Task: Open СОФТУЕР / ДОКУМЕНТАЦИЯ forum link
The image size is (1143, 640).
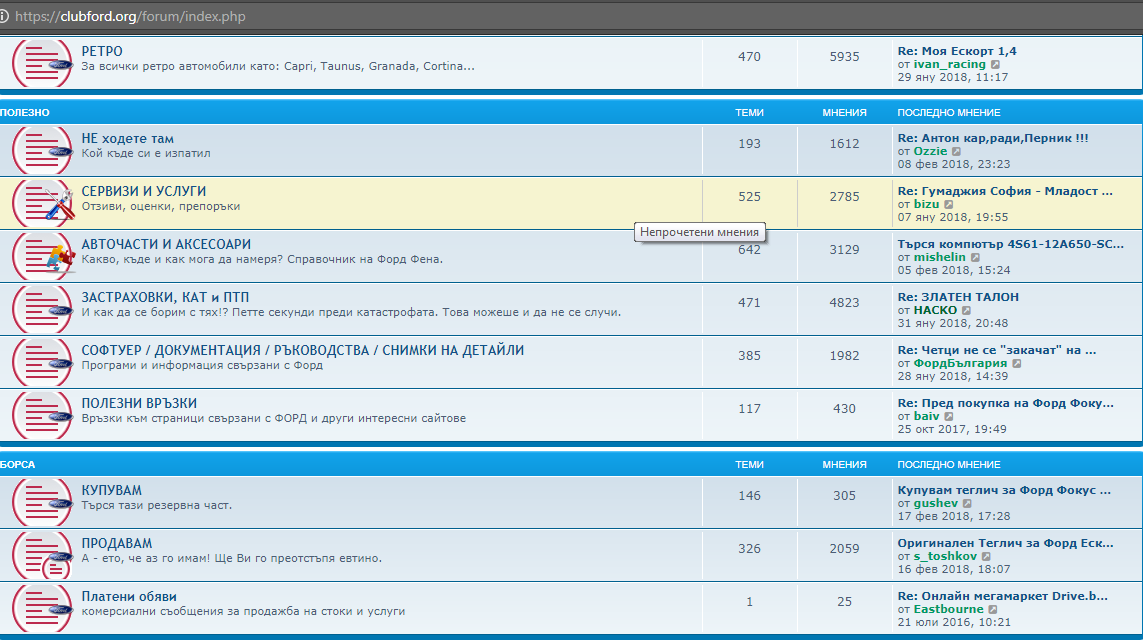Action: pyautogui.click(x=302, y=350)
